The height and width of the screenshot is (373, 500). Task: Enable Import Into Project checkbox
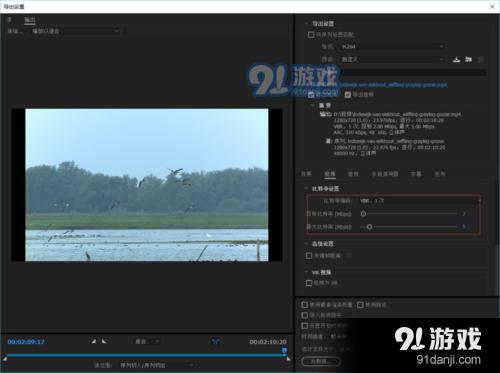(304, 315)
